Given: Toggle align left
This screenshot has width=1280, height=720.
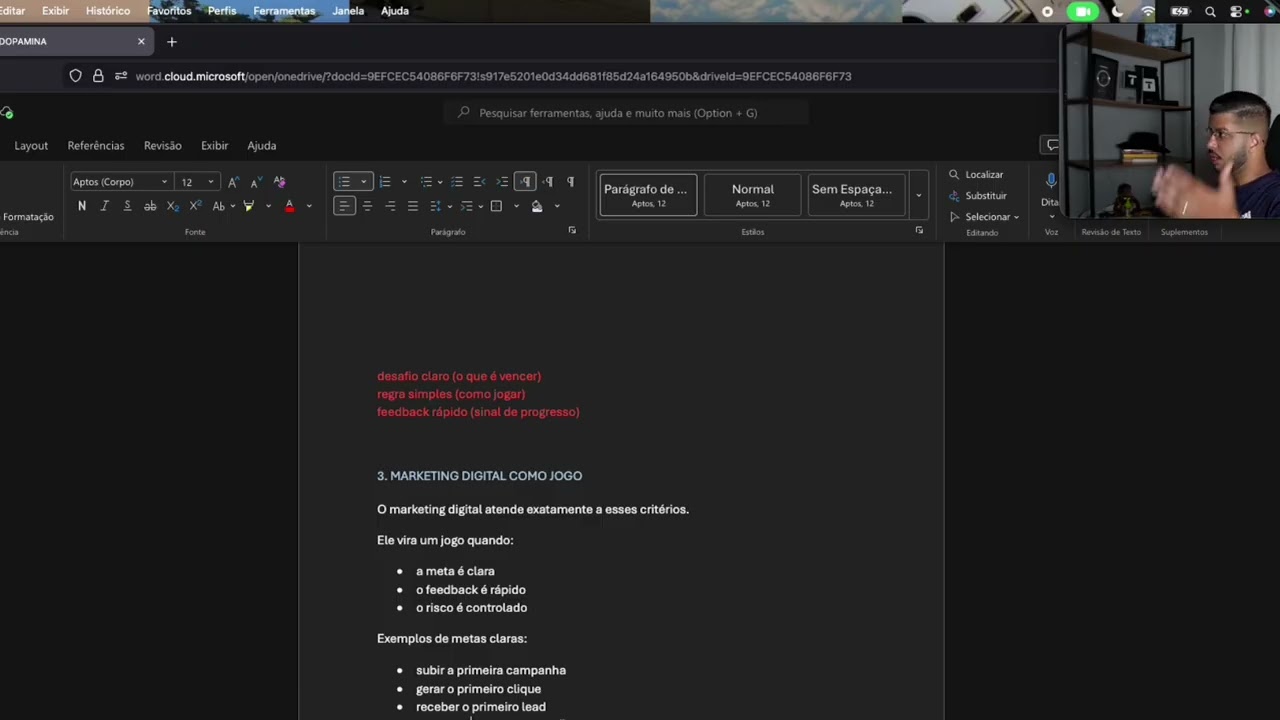Looking at the screenshot, I should (x=344, y=206).
